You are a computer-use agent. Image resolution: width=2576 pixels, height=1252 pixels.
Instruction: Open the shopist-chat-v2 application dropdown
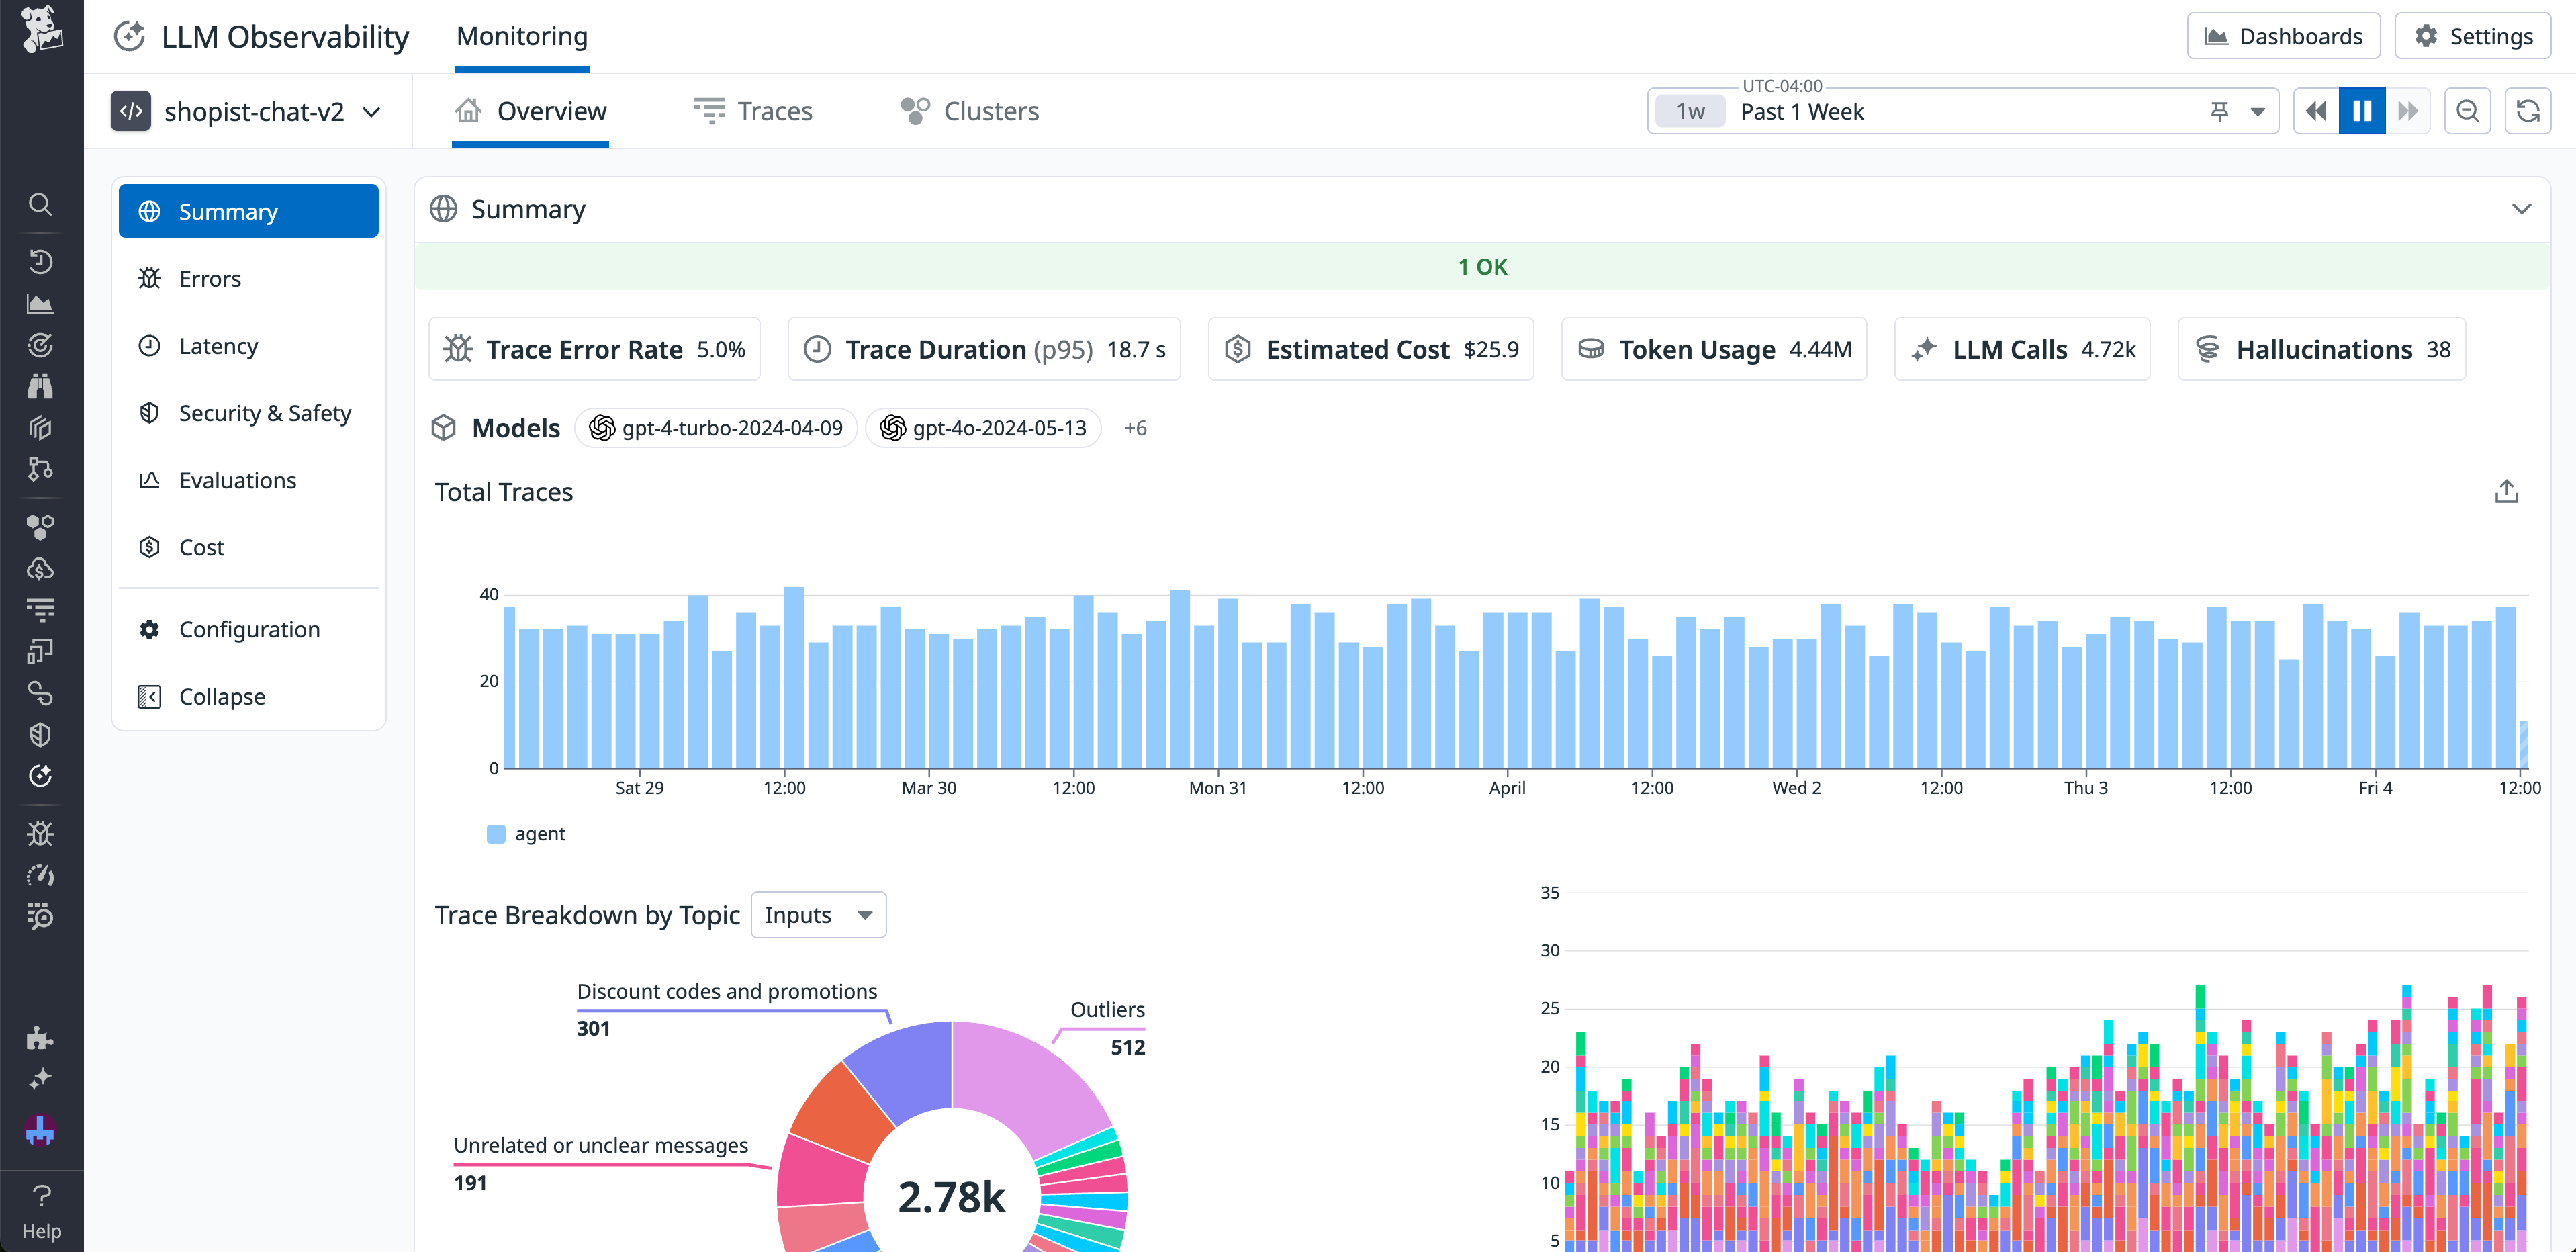[x=250, y=111]
